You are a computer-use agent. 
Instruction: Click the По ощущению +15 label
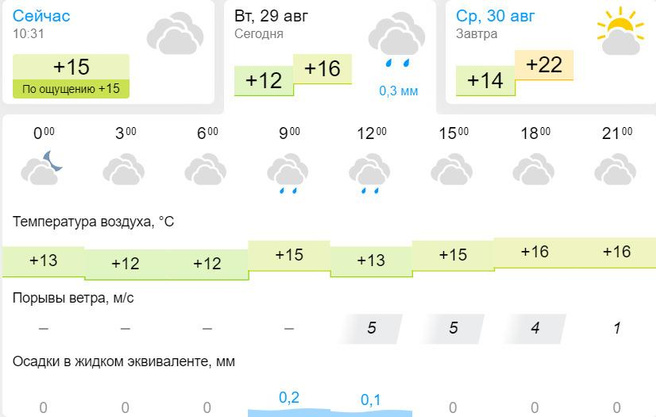[x=70, y=89]
